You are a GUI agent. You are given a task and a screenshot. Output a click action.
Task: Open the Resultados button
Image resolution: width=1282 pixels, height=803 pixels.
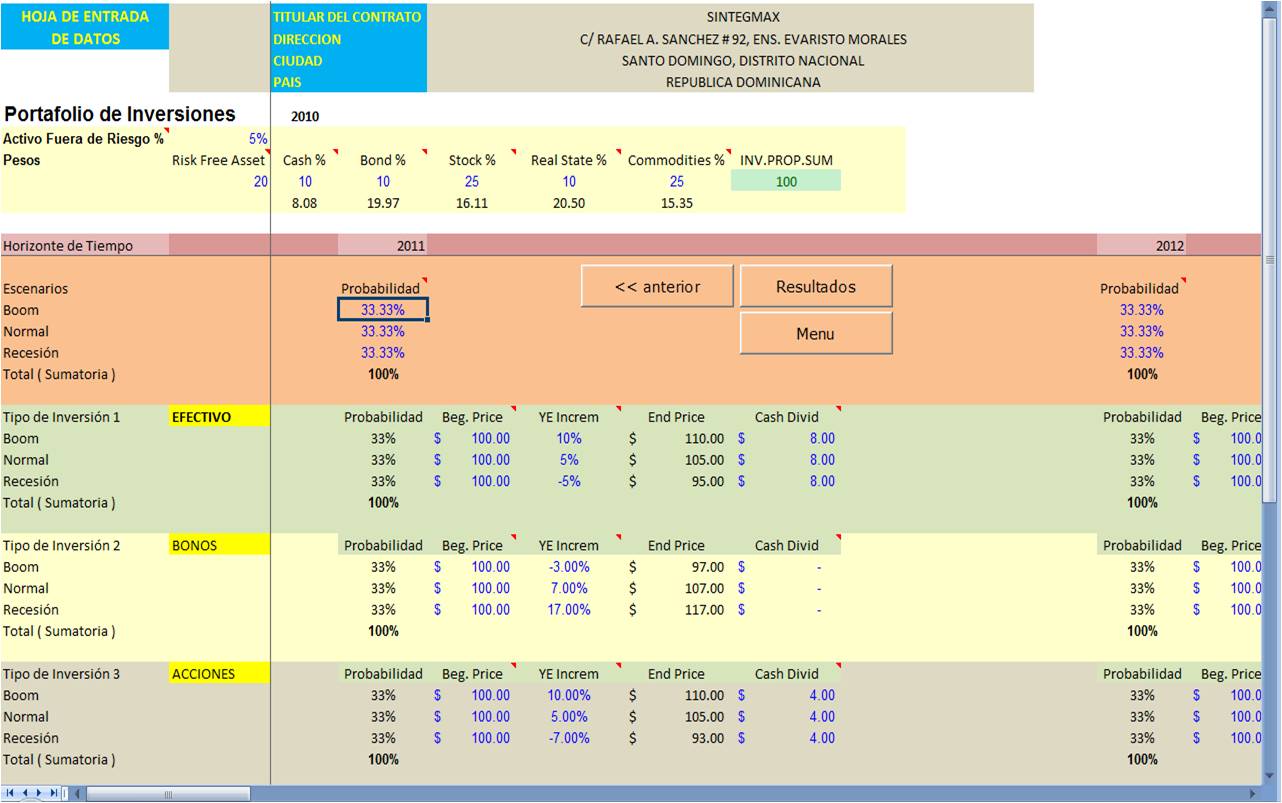(816, 286)
